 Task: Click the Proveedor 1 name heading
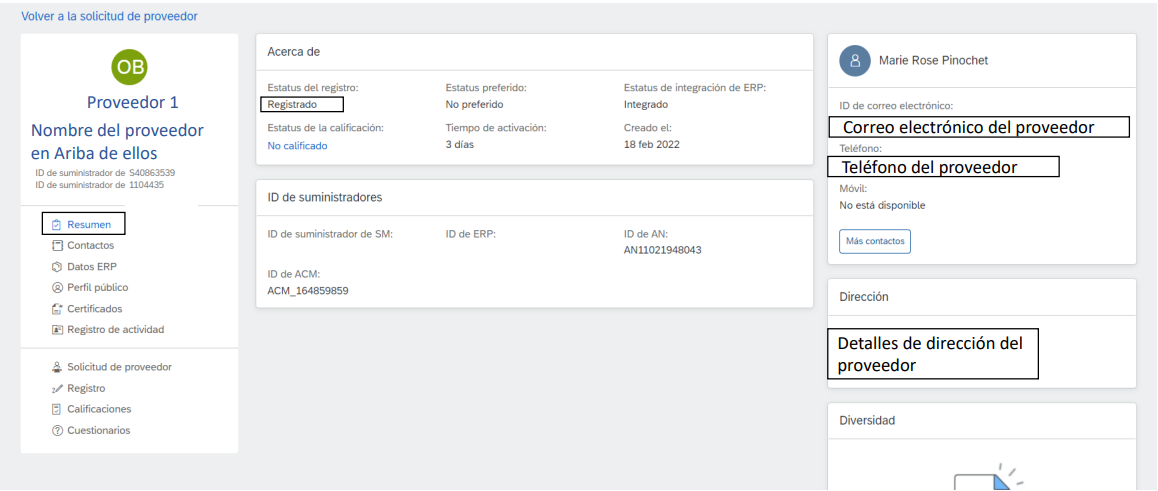(x=132, y=102)
